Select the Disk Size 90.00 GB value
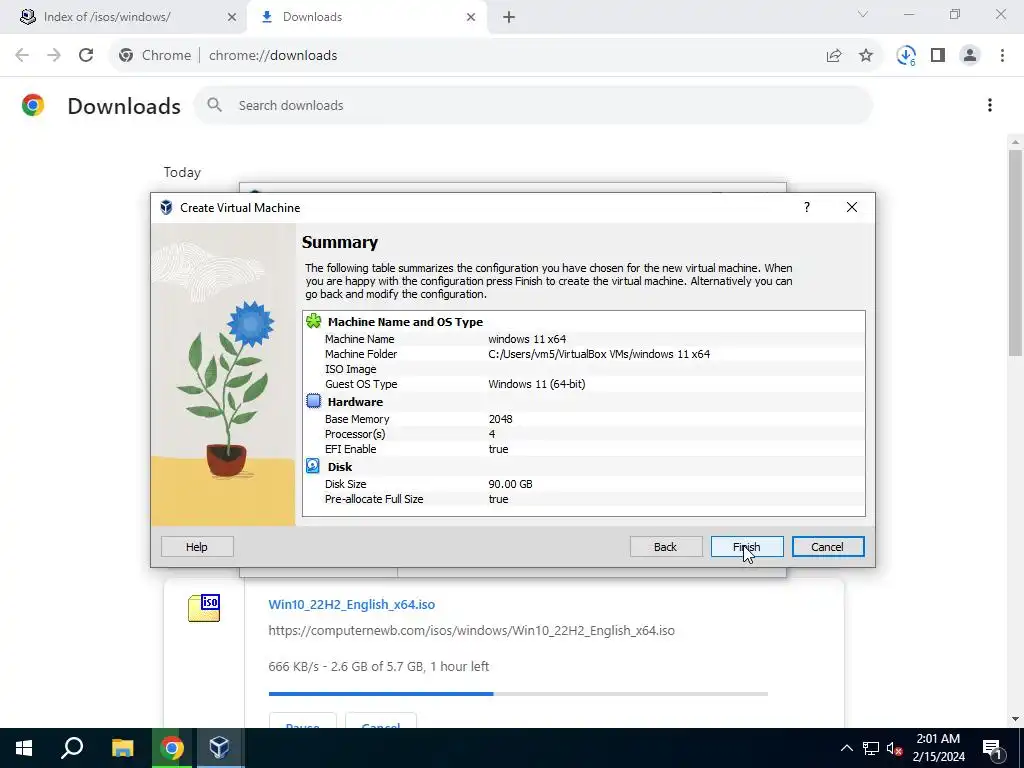 point(510,484)
